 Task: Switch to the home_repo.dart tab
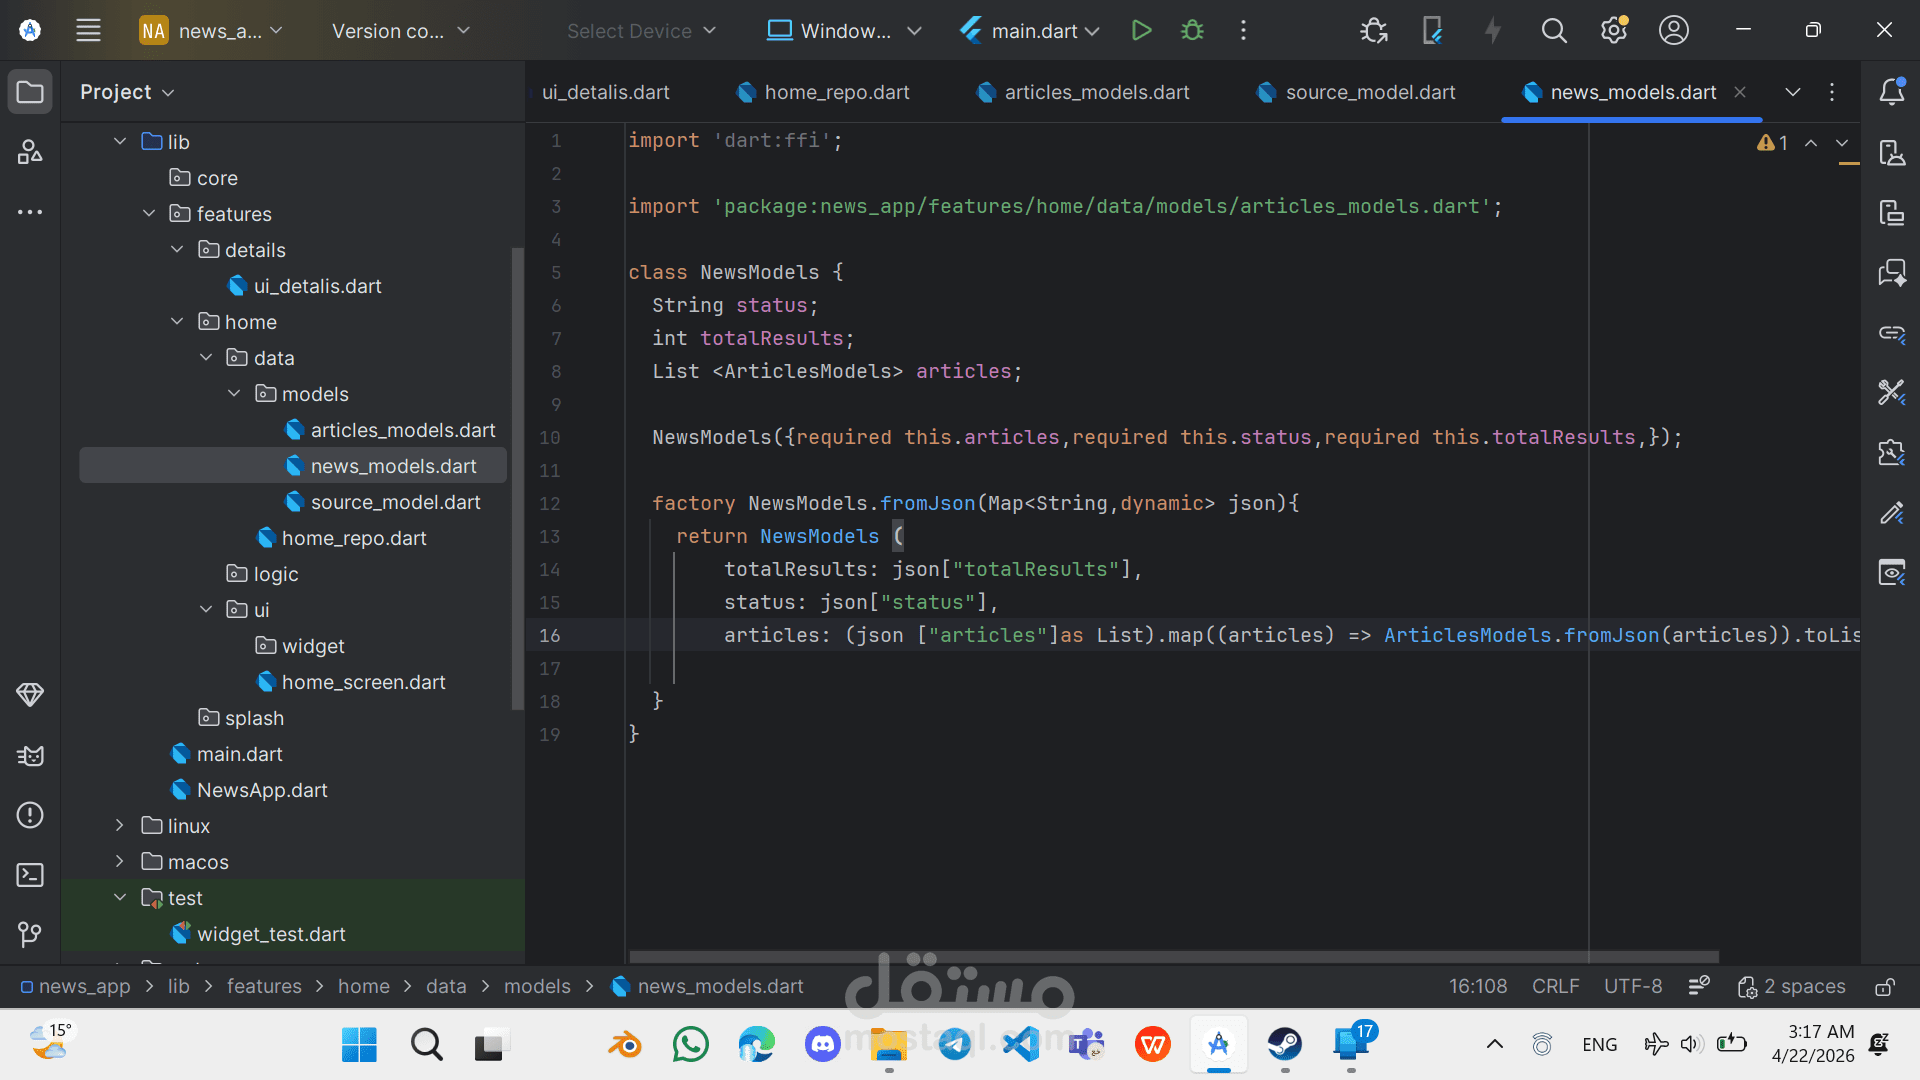click(x=836, y=92)
